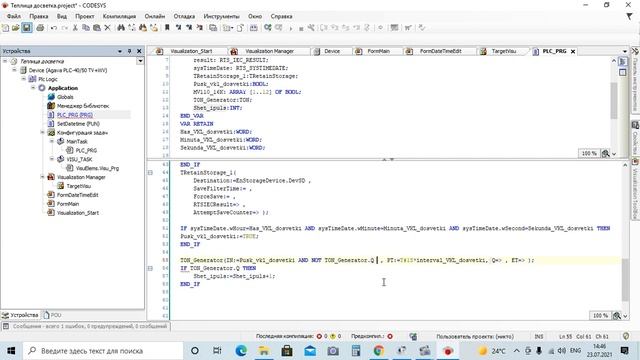Image resolution: width=640 pixels, height=360 pixels.
Task: Open the Файл menu
Action: (13, 16)
